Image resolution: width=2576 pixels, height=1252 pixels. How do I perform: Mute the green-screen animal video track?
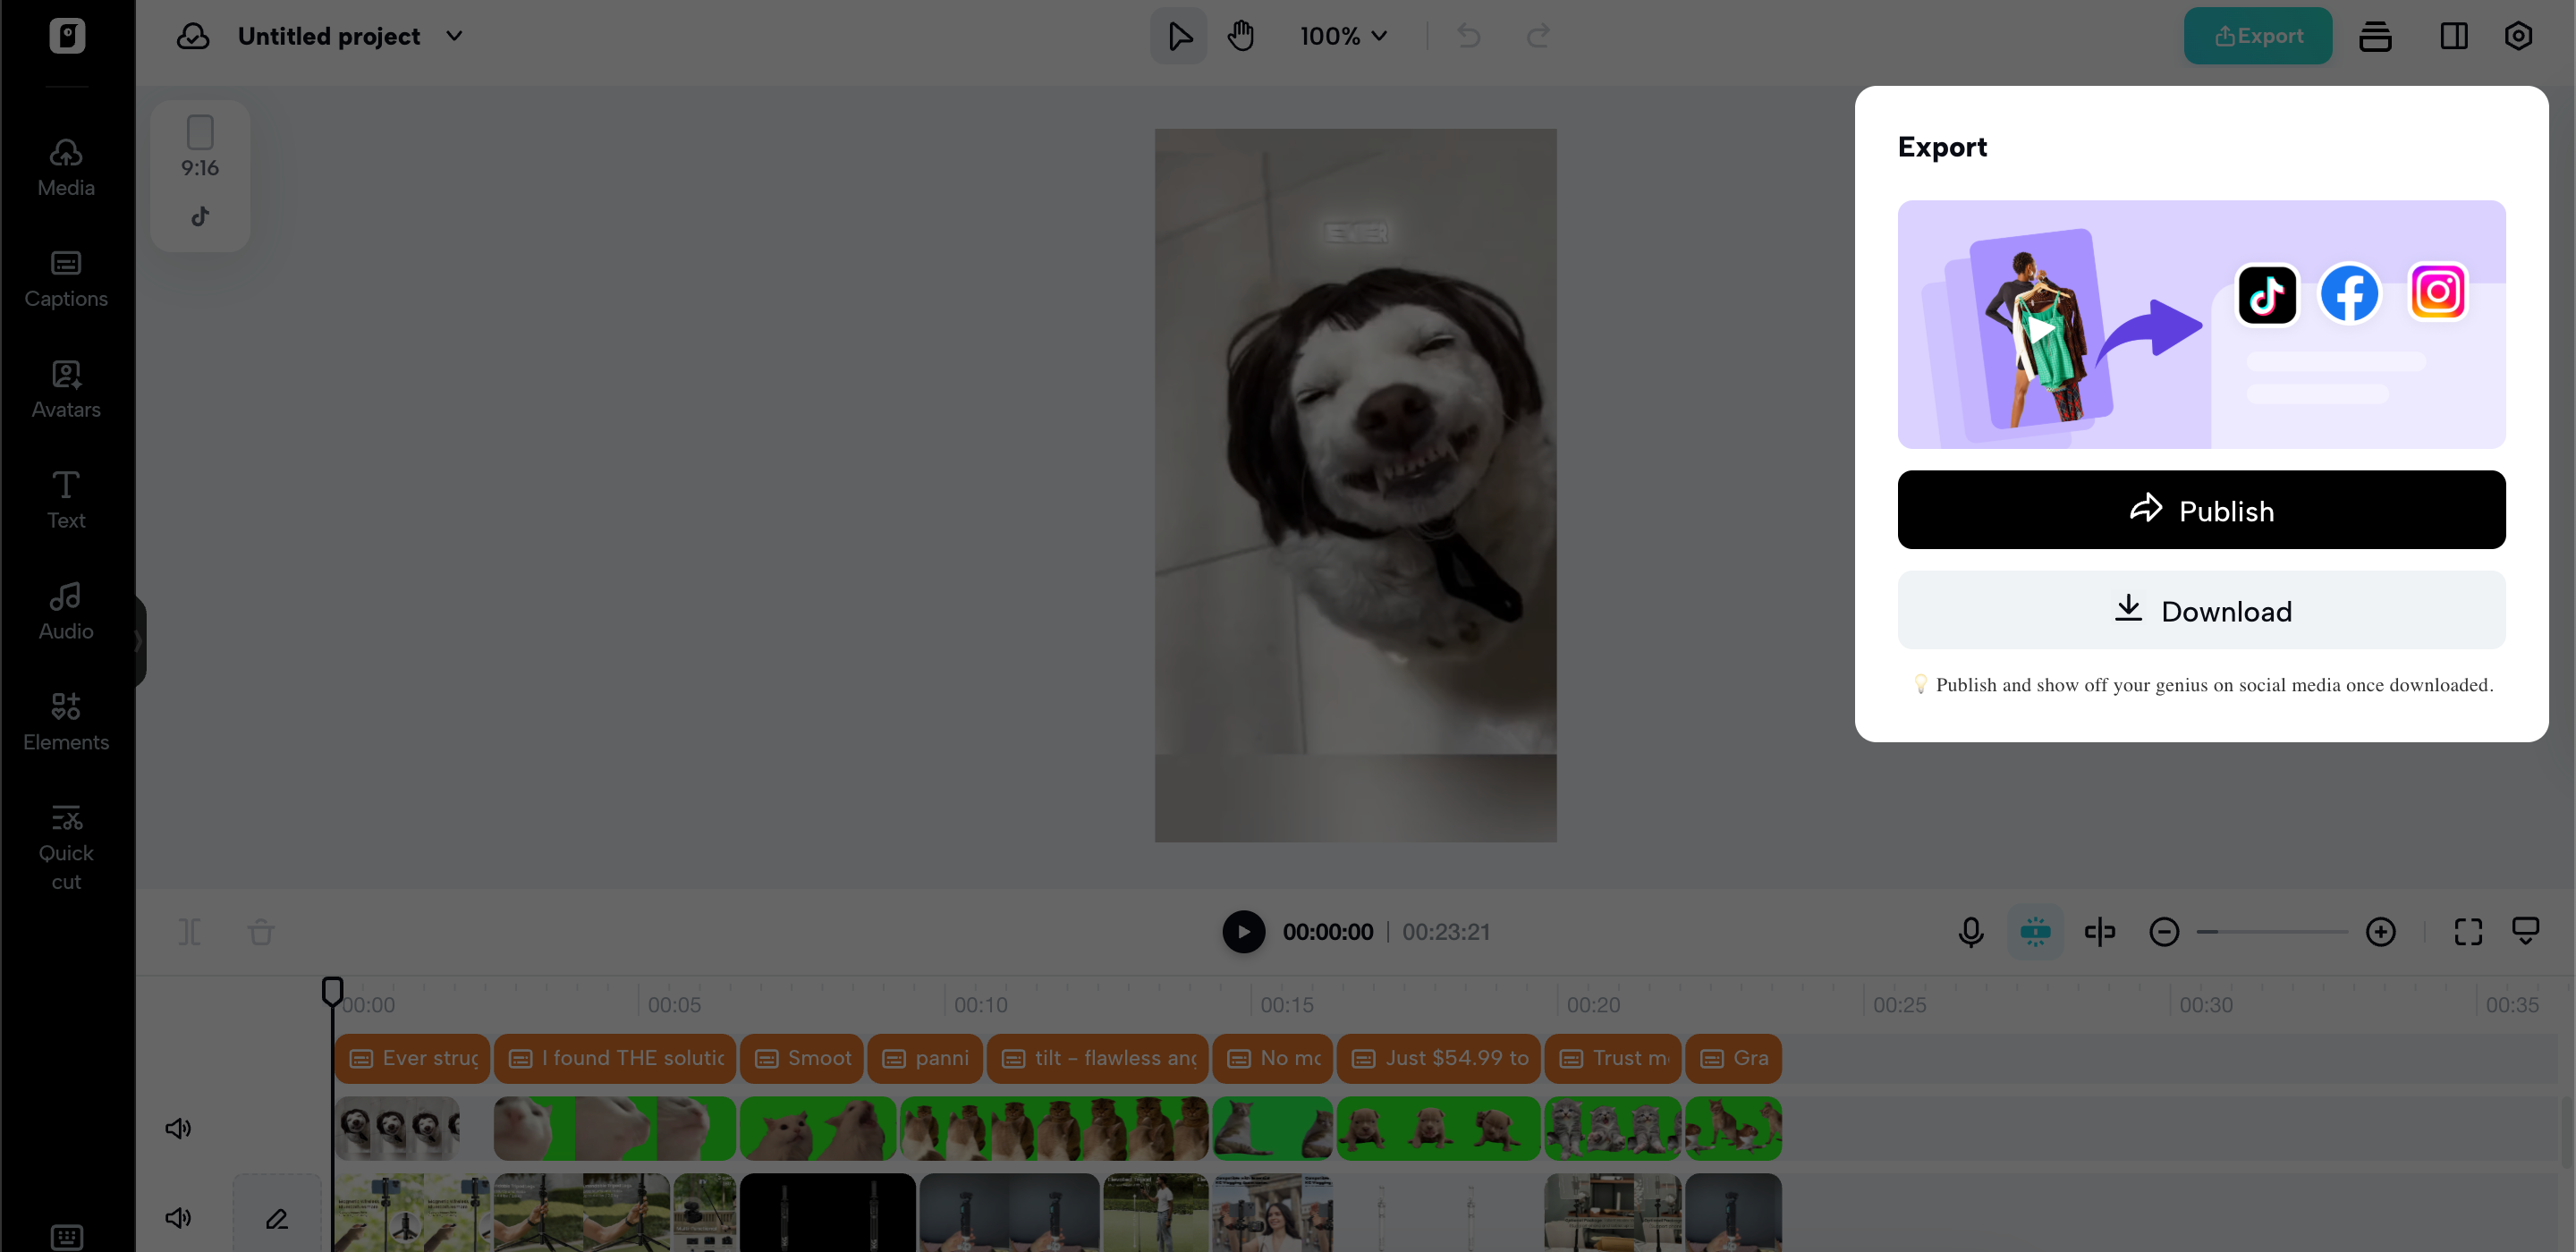(x=178, y=1128)
